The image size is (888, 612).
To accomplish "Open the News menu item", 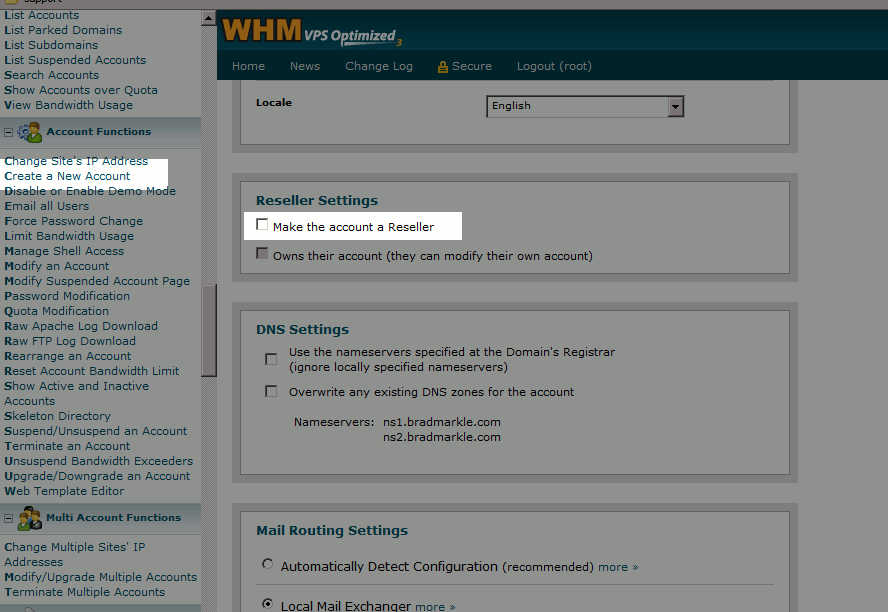I will [305, 66].
